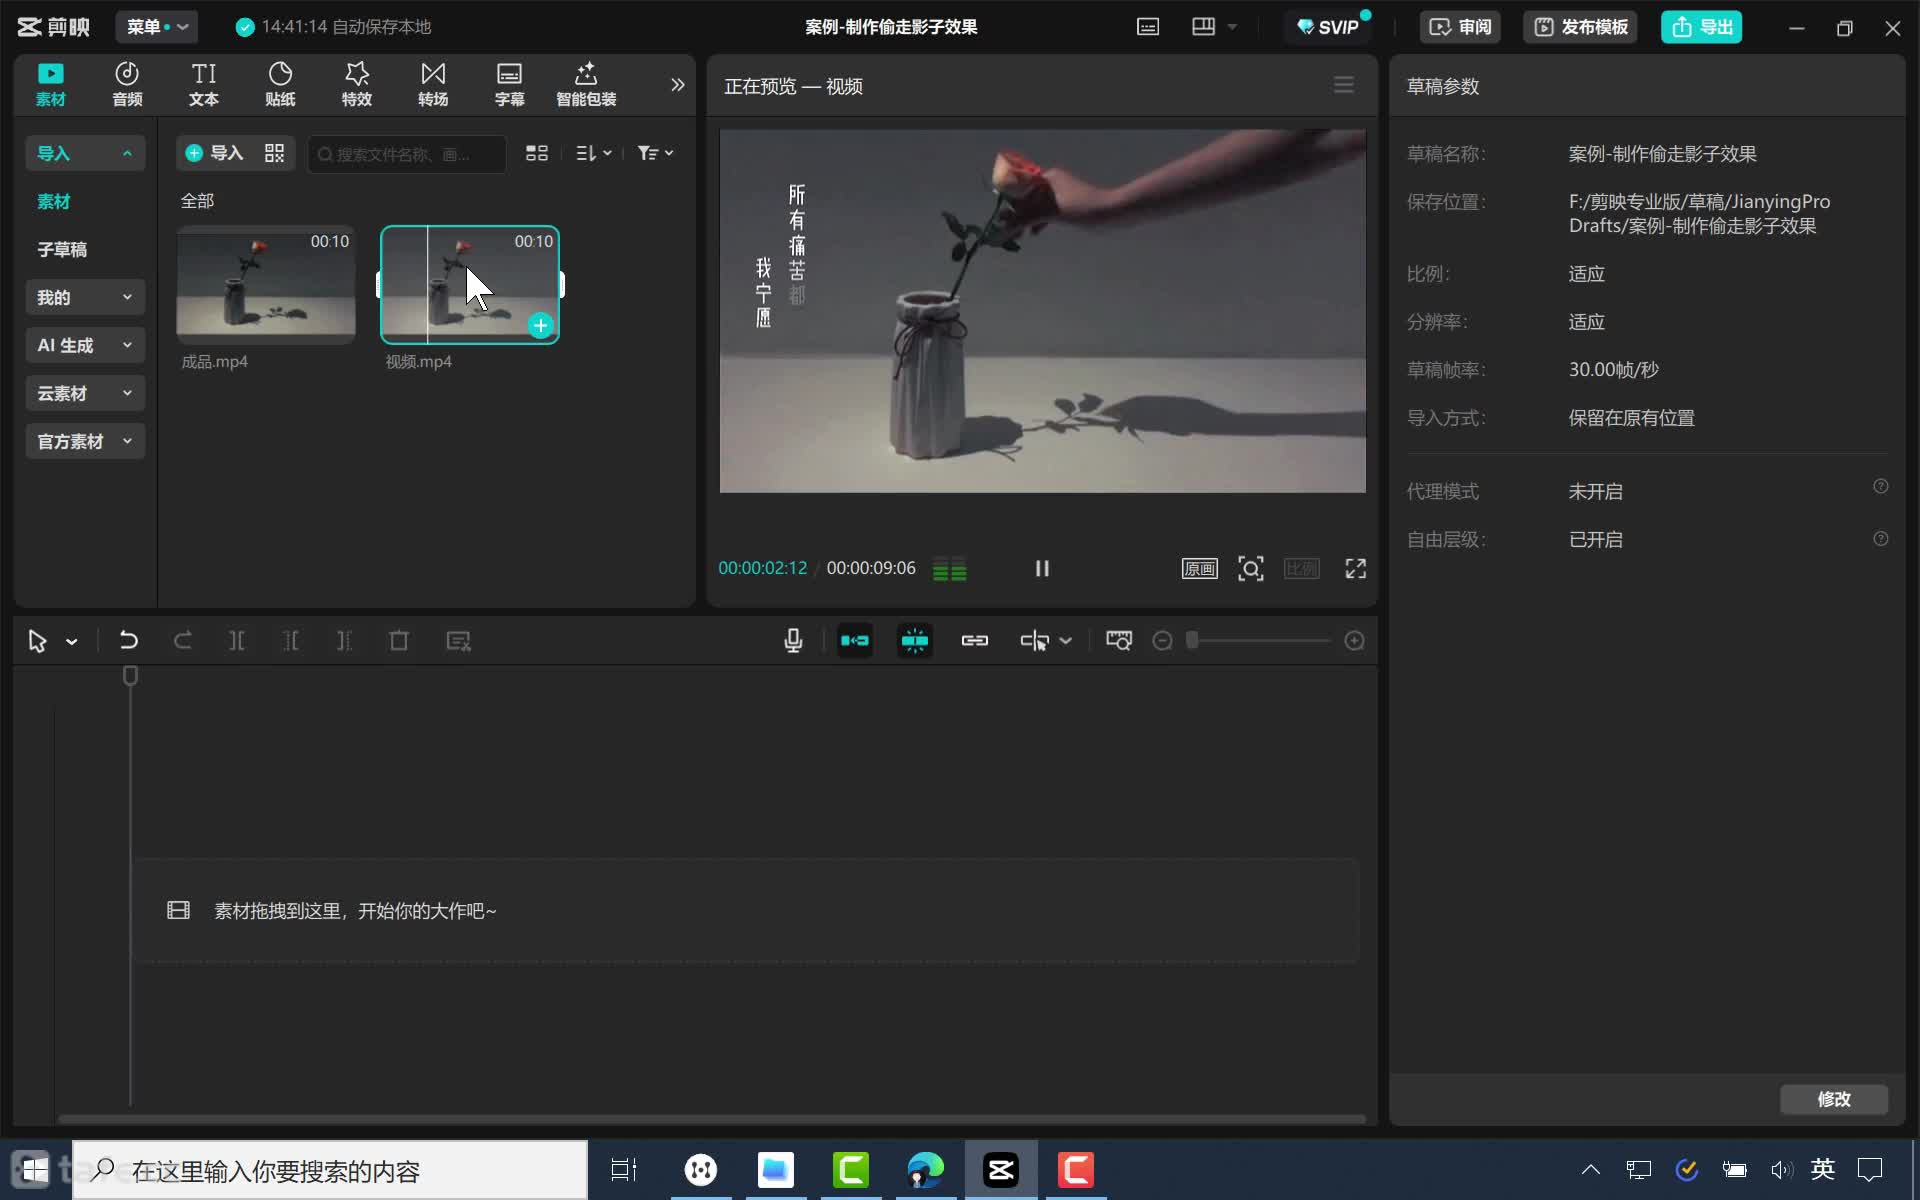Open the sort order dropdown

tap(594, 153)
